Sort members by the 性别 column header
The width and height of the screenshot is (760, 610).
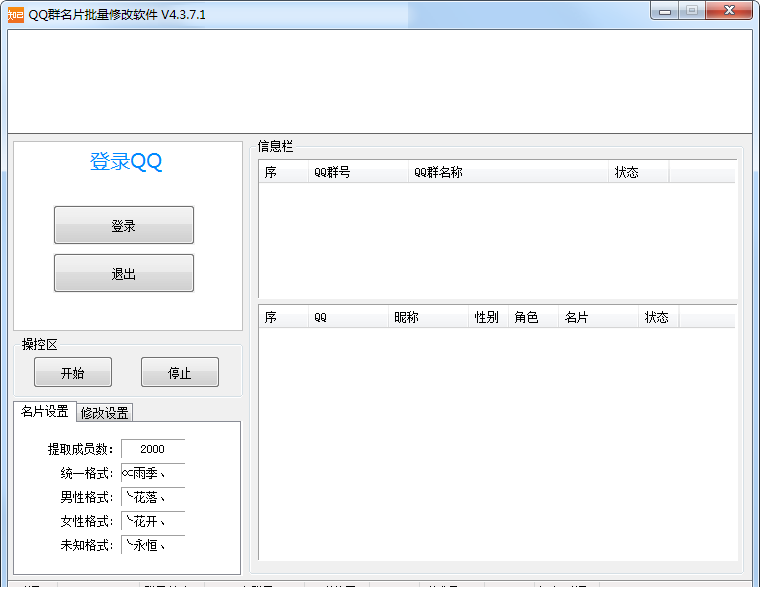pos(488,317)
